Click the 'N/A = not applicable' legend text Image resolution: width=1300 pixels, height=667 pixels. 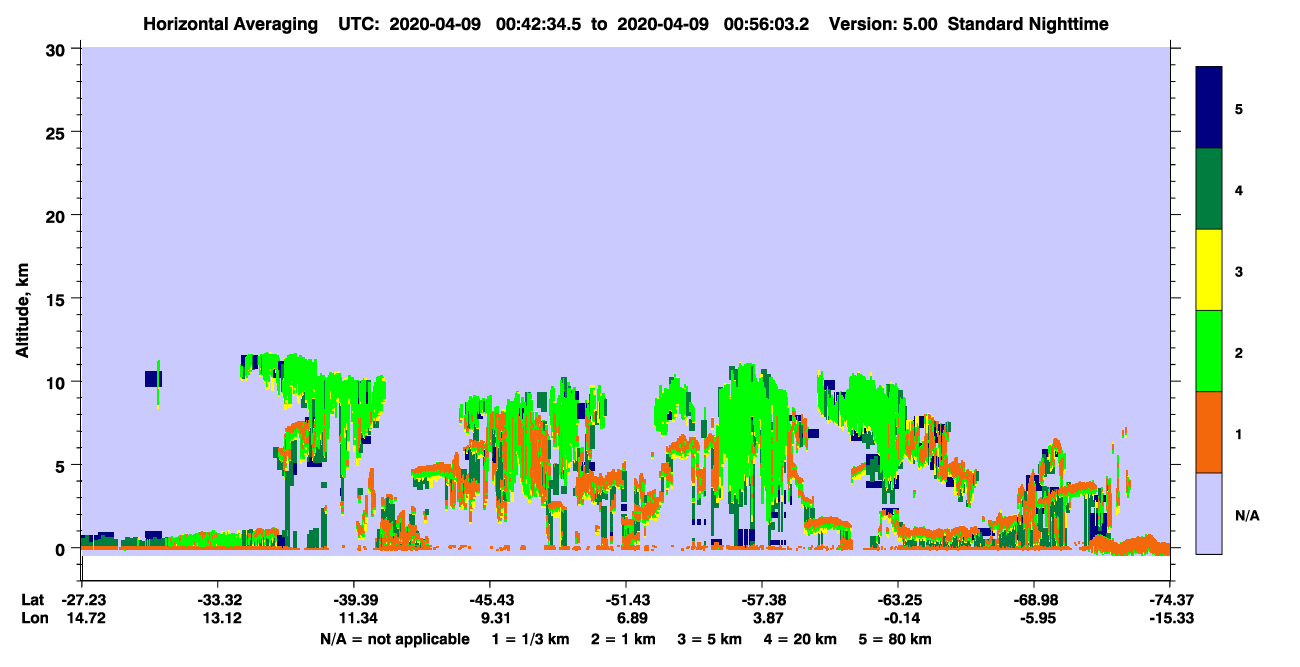point(395,639)
